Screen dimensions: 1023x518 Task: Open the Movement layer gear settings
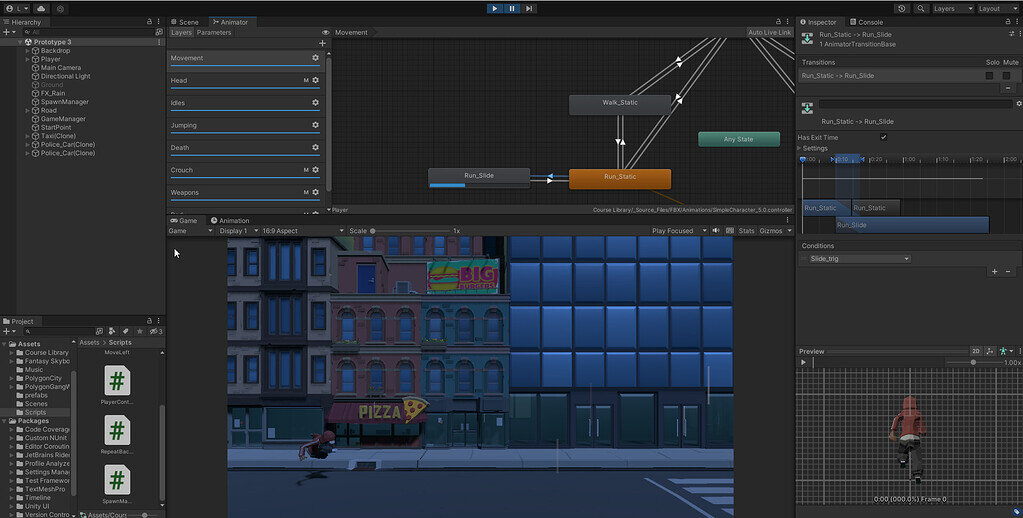[315, 58]
